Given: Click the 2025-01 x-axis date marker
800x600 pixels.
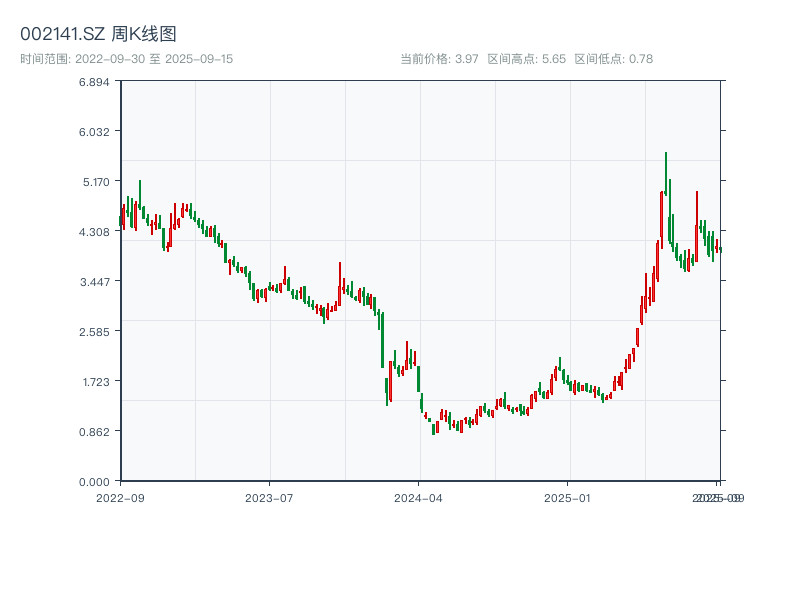Looking at the screenshot, I should 569,497.
